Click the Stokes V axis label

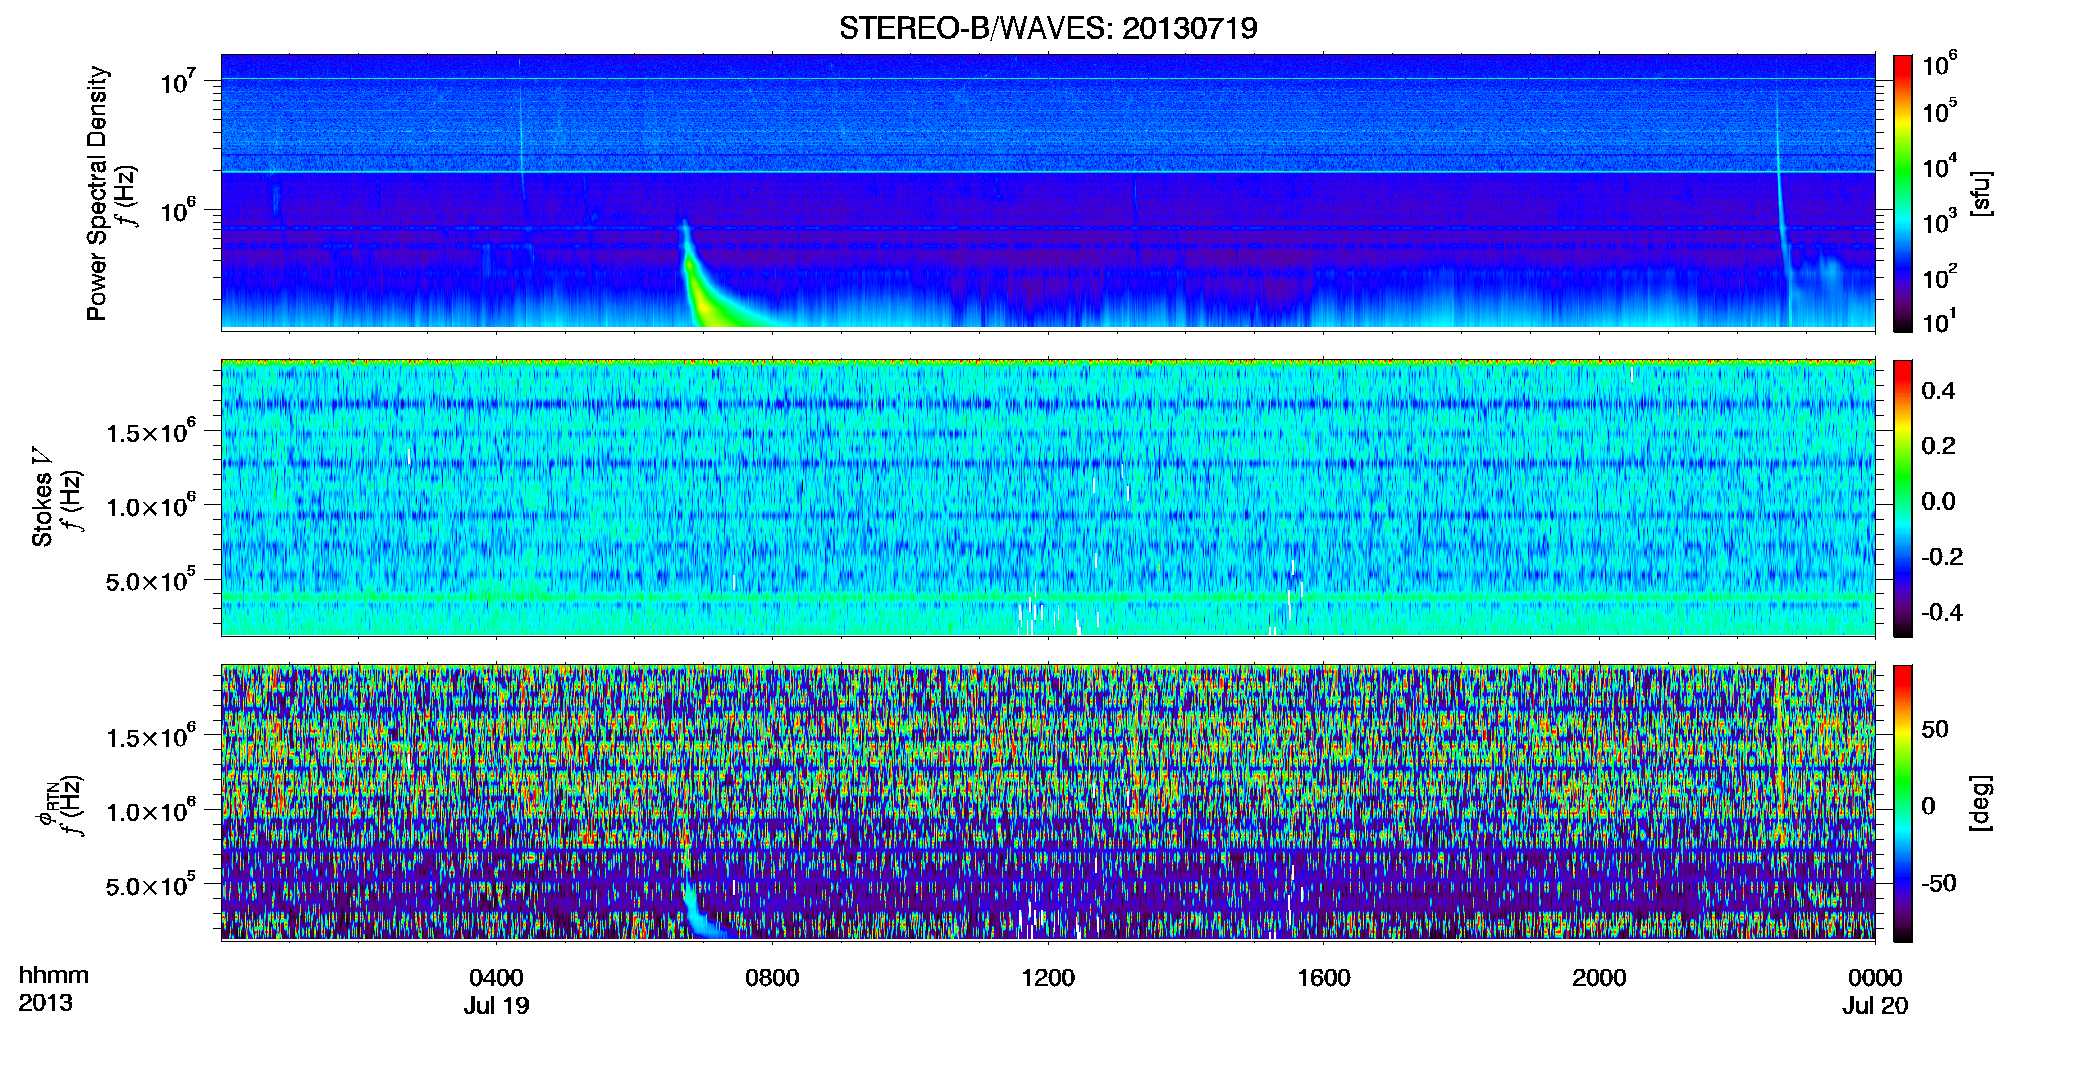tap(42, 498)
